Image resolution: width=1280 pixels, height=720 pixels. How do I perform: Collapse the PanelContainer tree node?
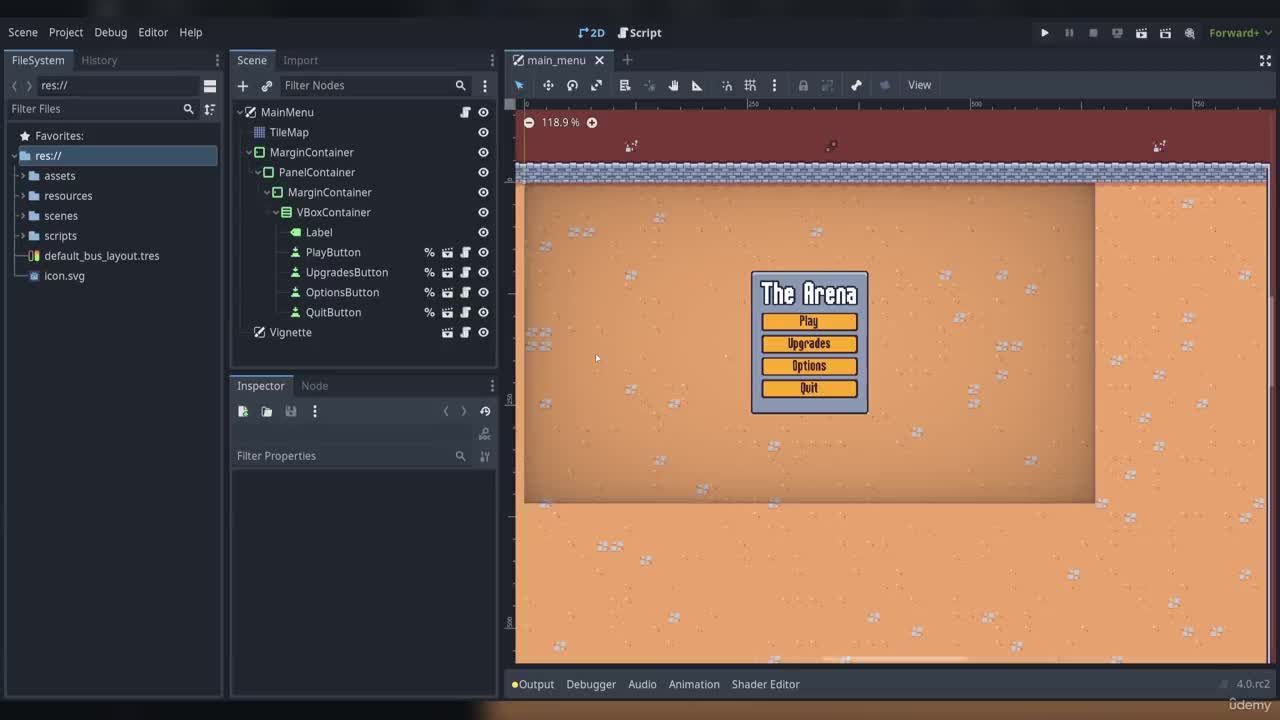coord(257,172)
